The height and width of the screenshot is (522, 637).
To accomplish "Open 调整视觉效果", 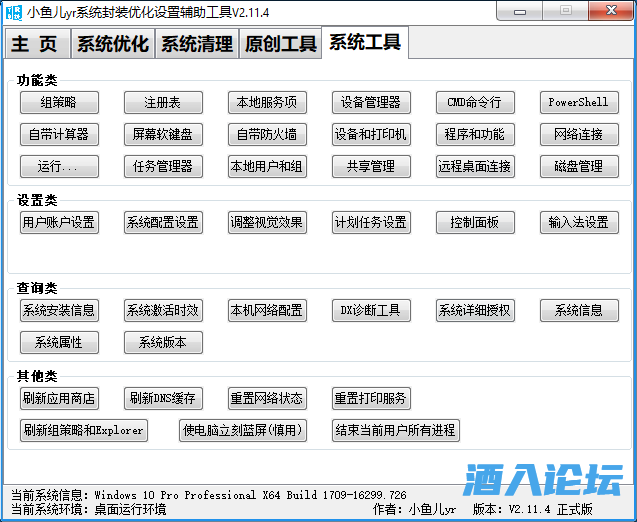I will (267, 223).
